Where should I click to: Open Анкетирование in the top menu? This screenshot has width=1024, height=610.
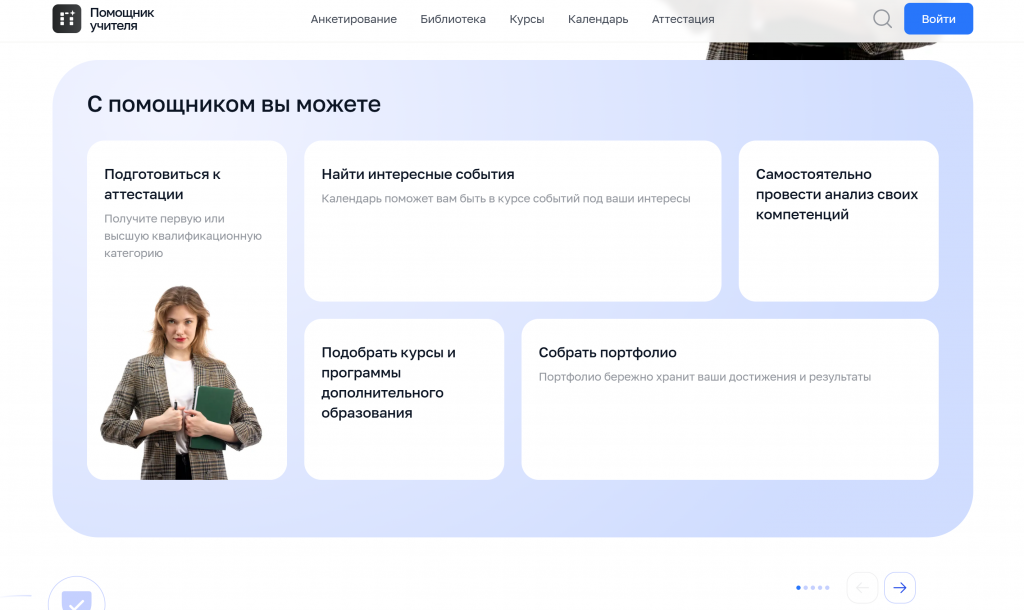point(353,19)
